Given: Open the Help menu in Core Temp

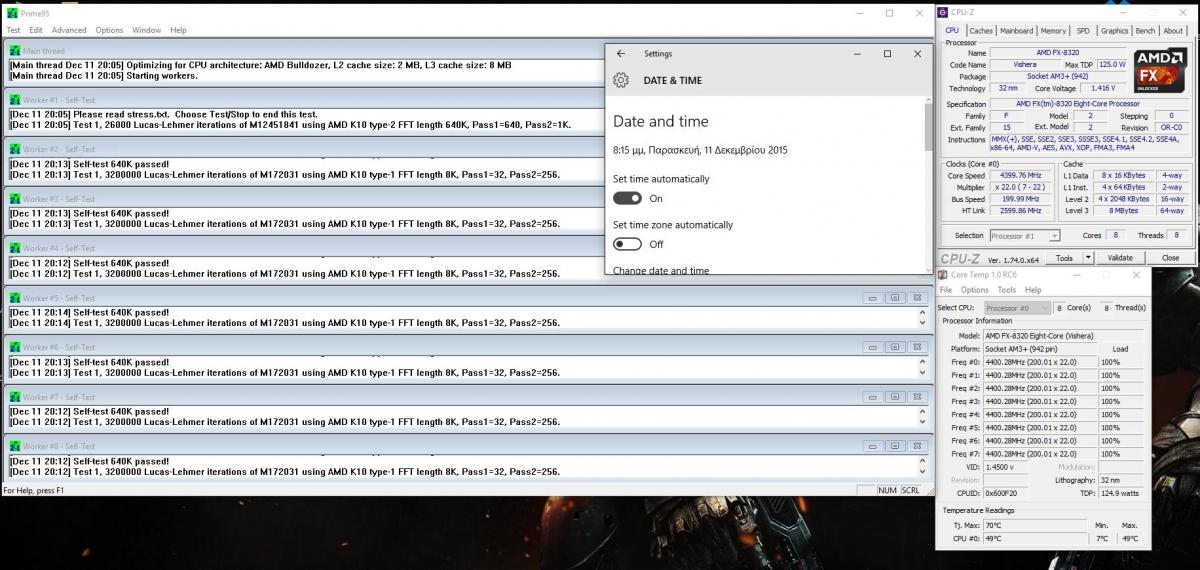Looking at the screenshot, I should click(x=1033, y=290).
